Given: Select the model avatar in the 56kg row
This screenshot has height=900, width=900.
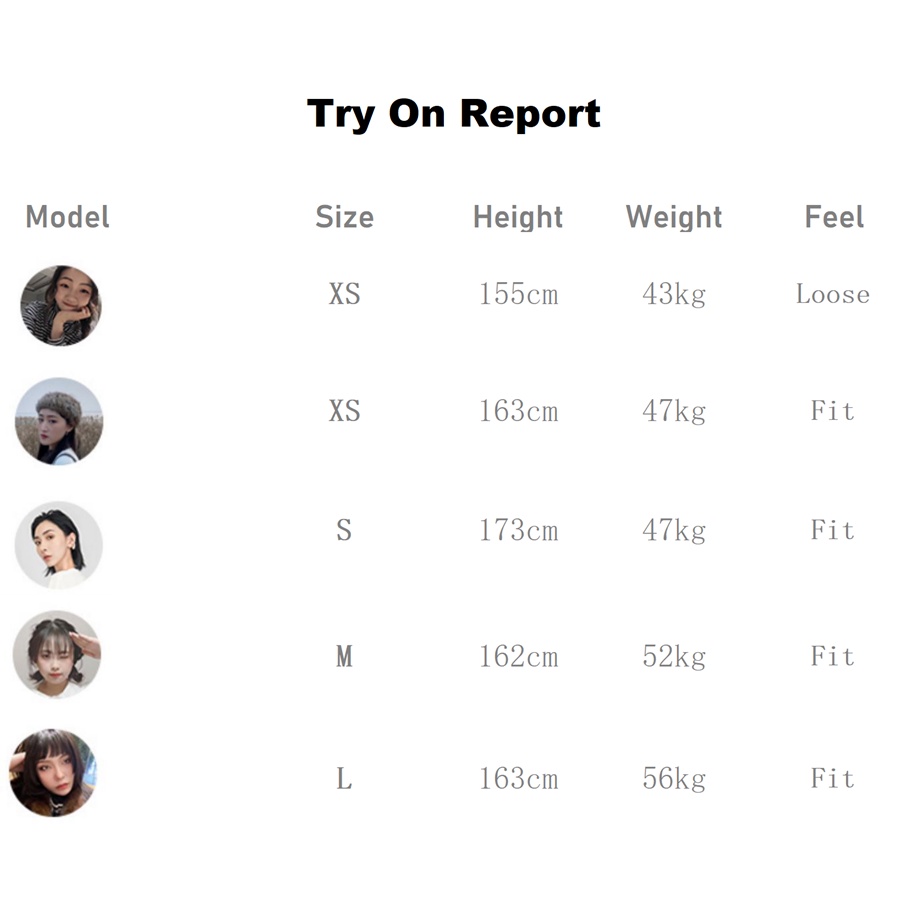Looking at the screenshot, I should click(53, 772).
